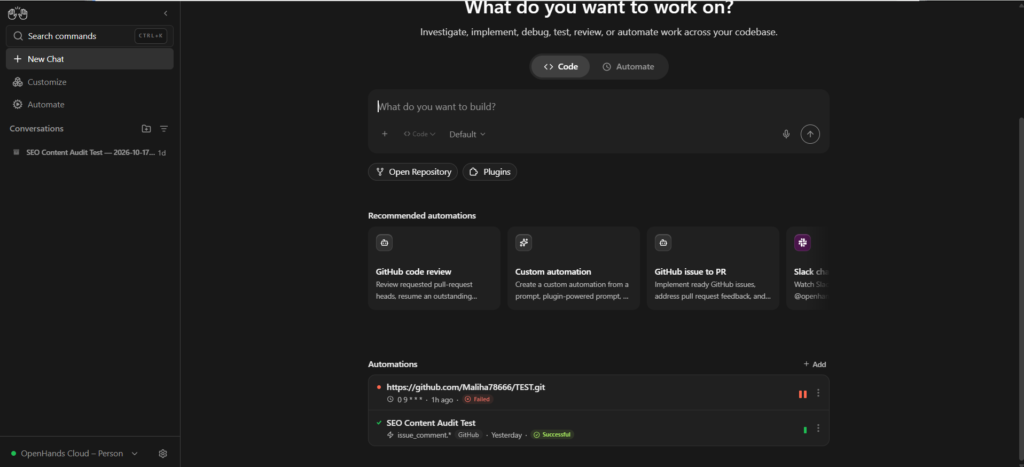Expand the OpenHands Cloud – Person workspace selector
The image size is (1024, 467).
[x=74, y=453]
